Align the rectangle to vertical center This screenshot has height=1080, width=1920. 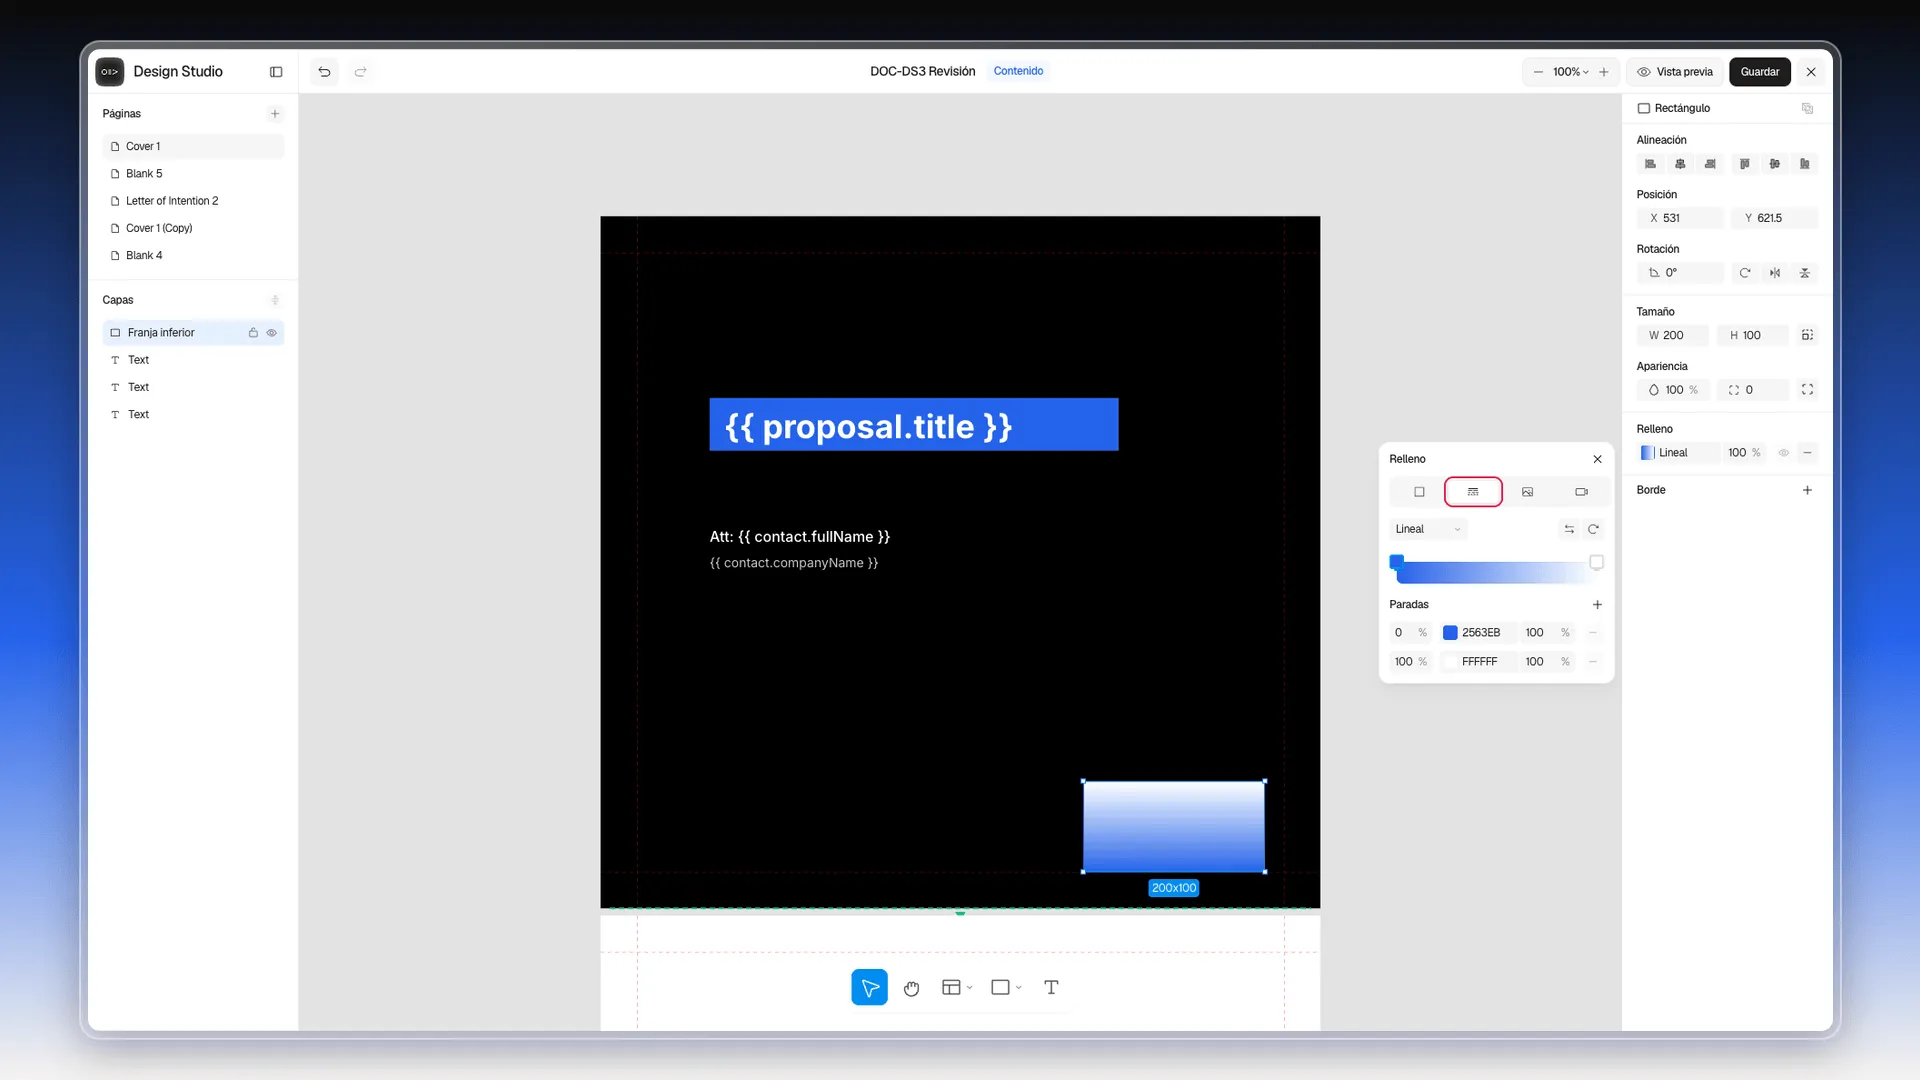pos(1775,164)
